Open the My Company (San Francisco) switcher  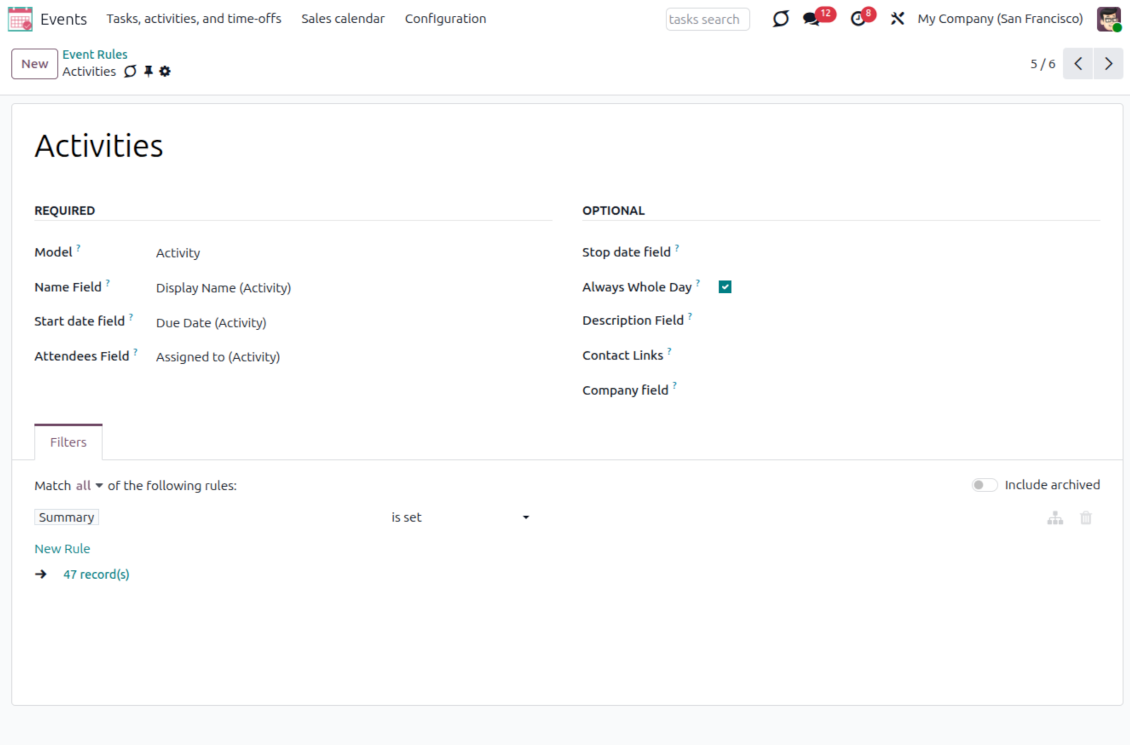999,19
